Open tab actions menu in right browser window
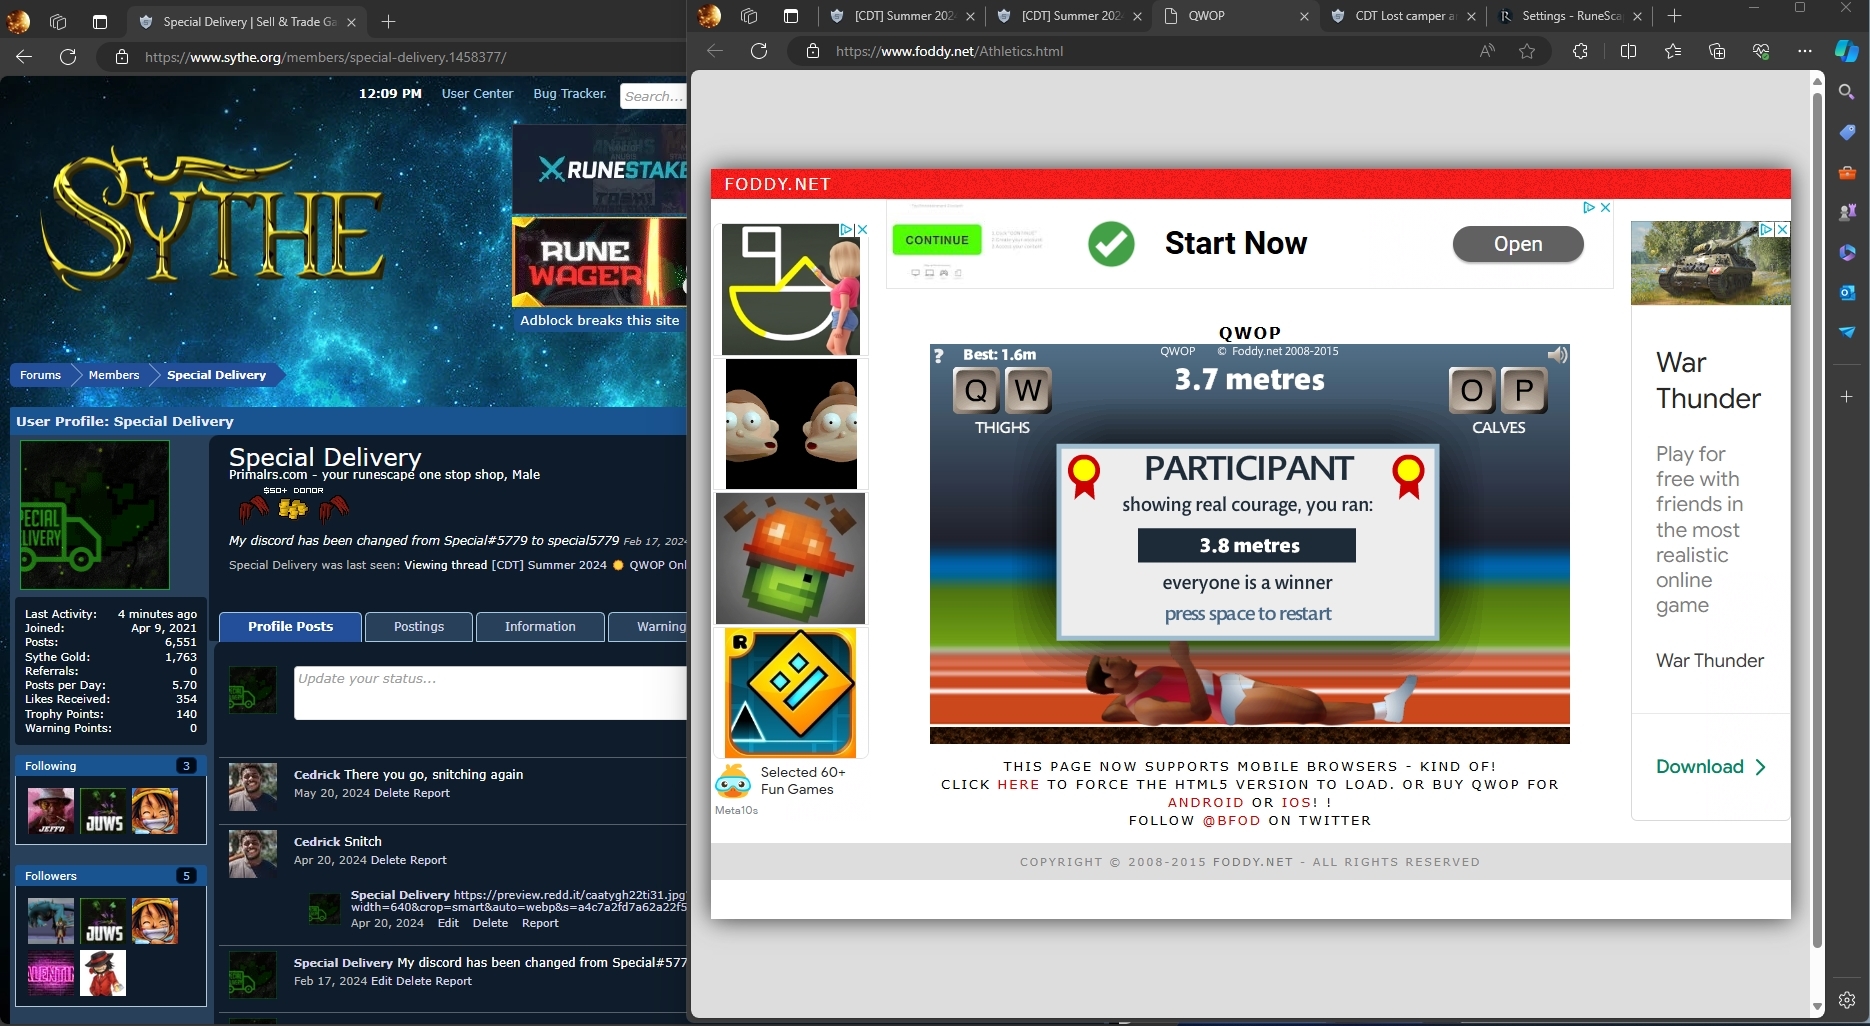The width and height of the screenshot is (1870, 1026). pos(791,16)
